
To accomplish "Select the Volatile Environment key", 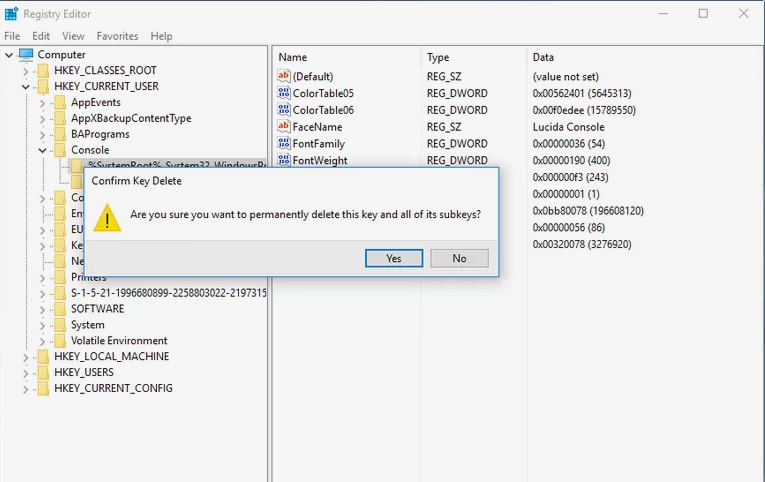I will click(x=119, y=341).
